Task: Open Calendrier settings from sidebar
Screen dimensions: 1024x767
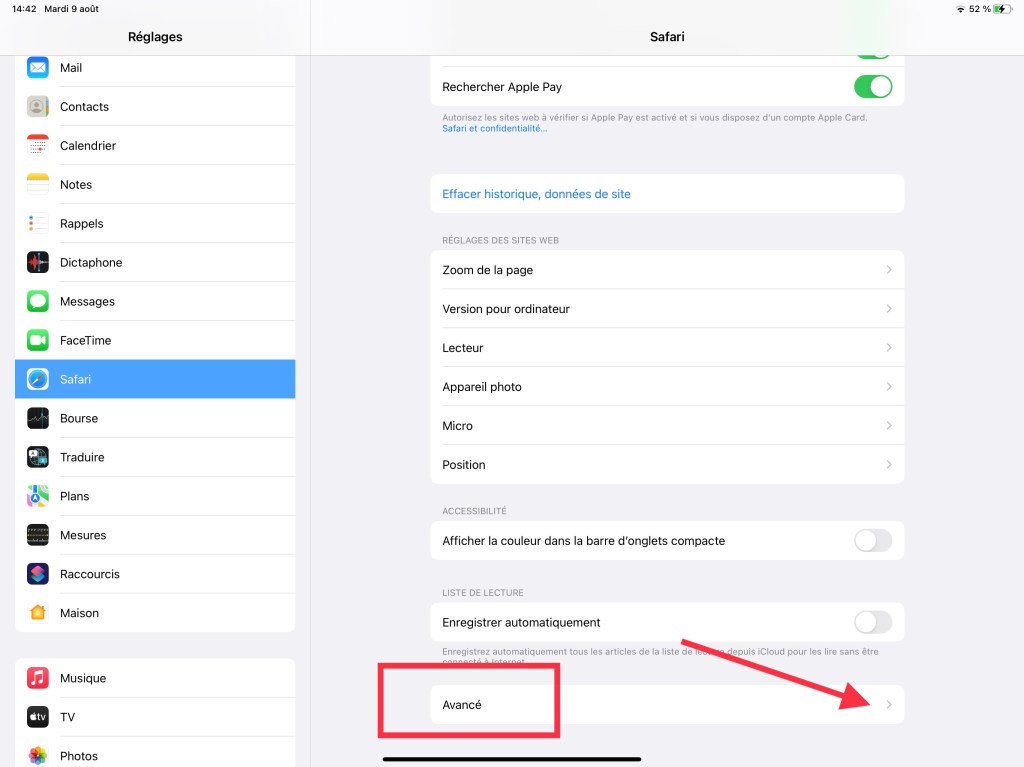Action: pyautogui.click(x=88, y=146)
